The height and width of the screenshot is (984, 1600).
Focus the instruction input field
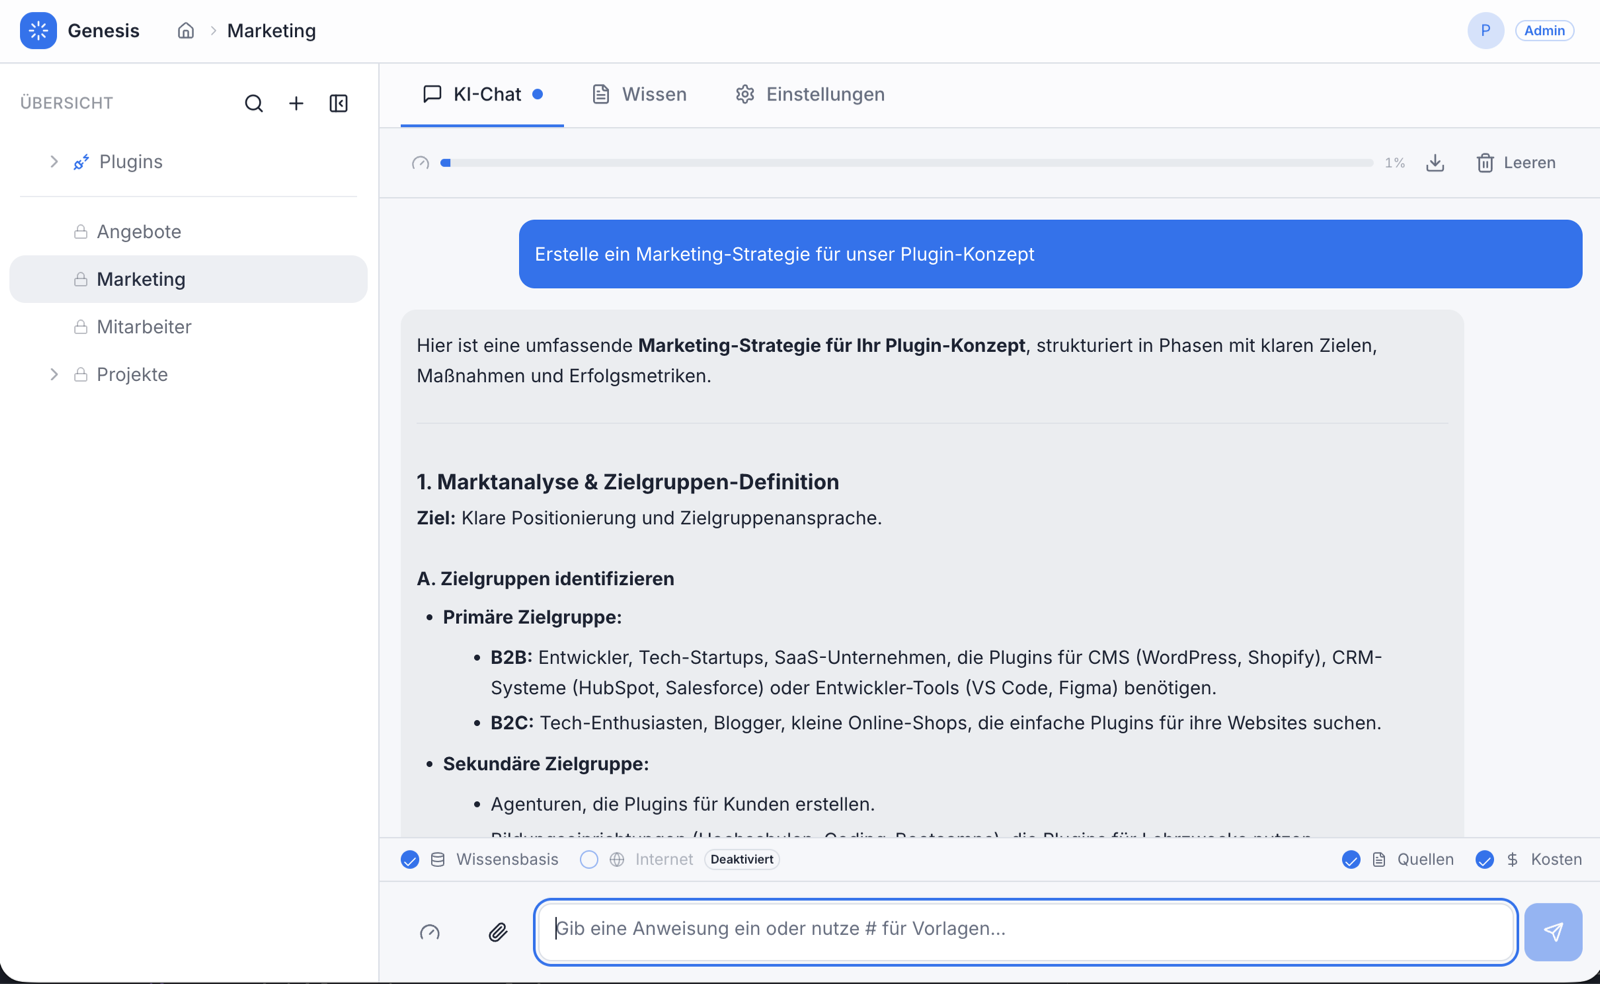click(1026, 932)
